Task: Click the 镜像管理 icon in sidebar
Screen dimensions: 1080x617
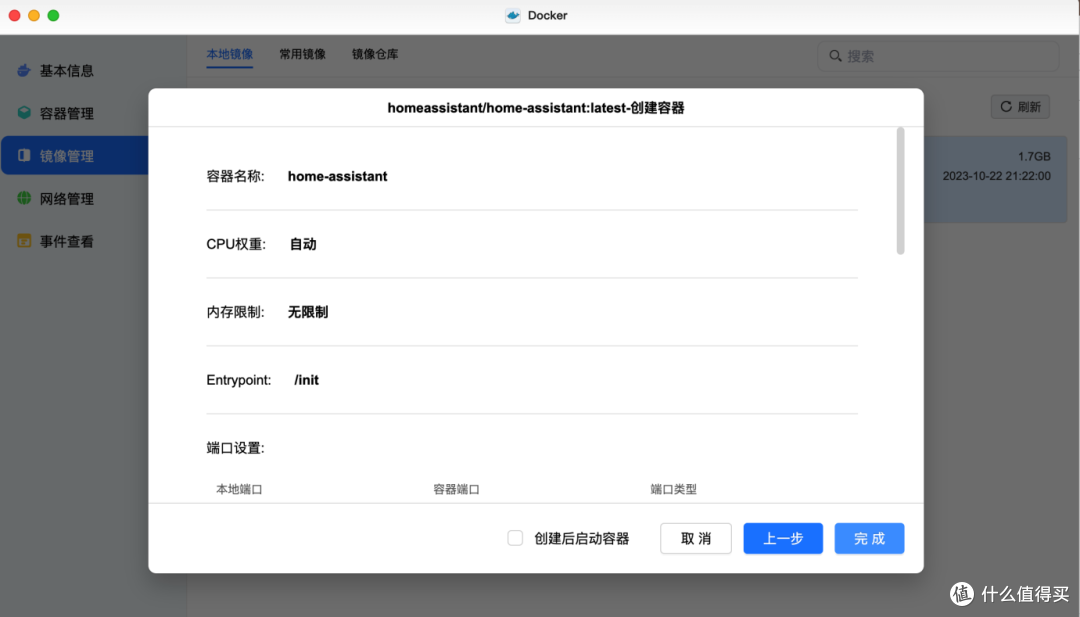Action: coord(24,156)
